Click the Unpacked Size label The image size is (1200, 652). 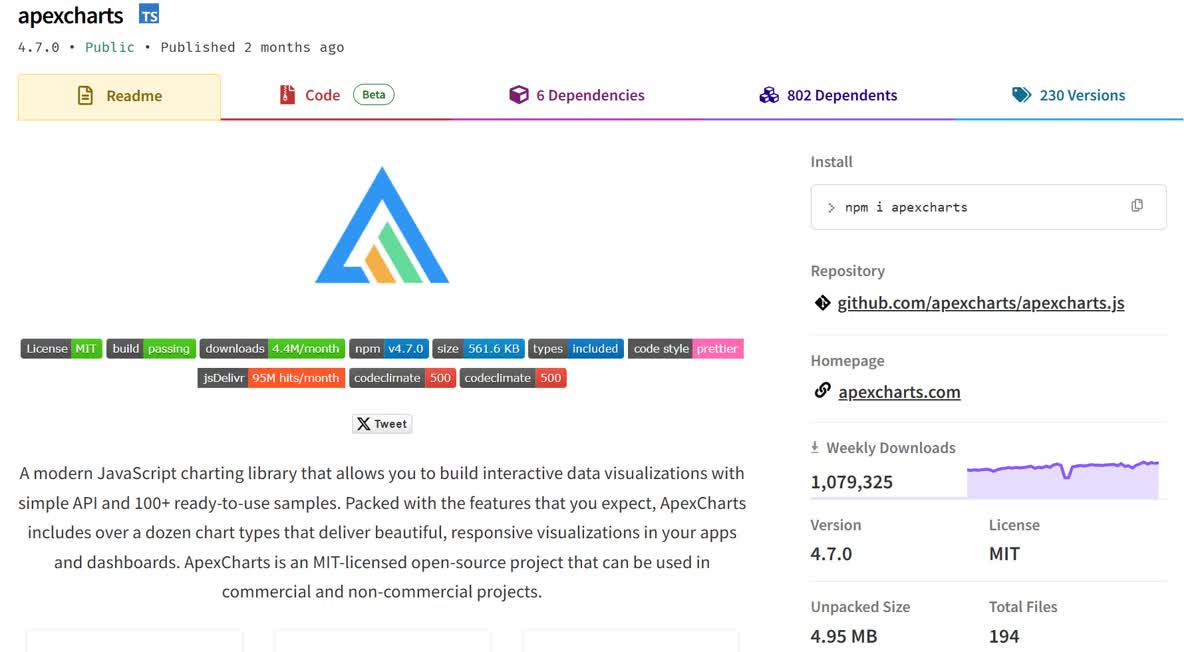(x=861, y=607)
